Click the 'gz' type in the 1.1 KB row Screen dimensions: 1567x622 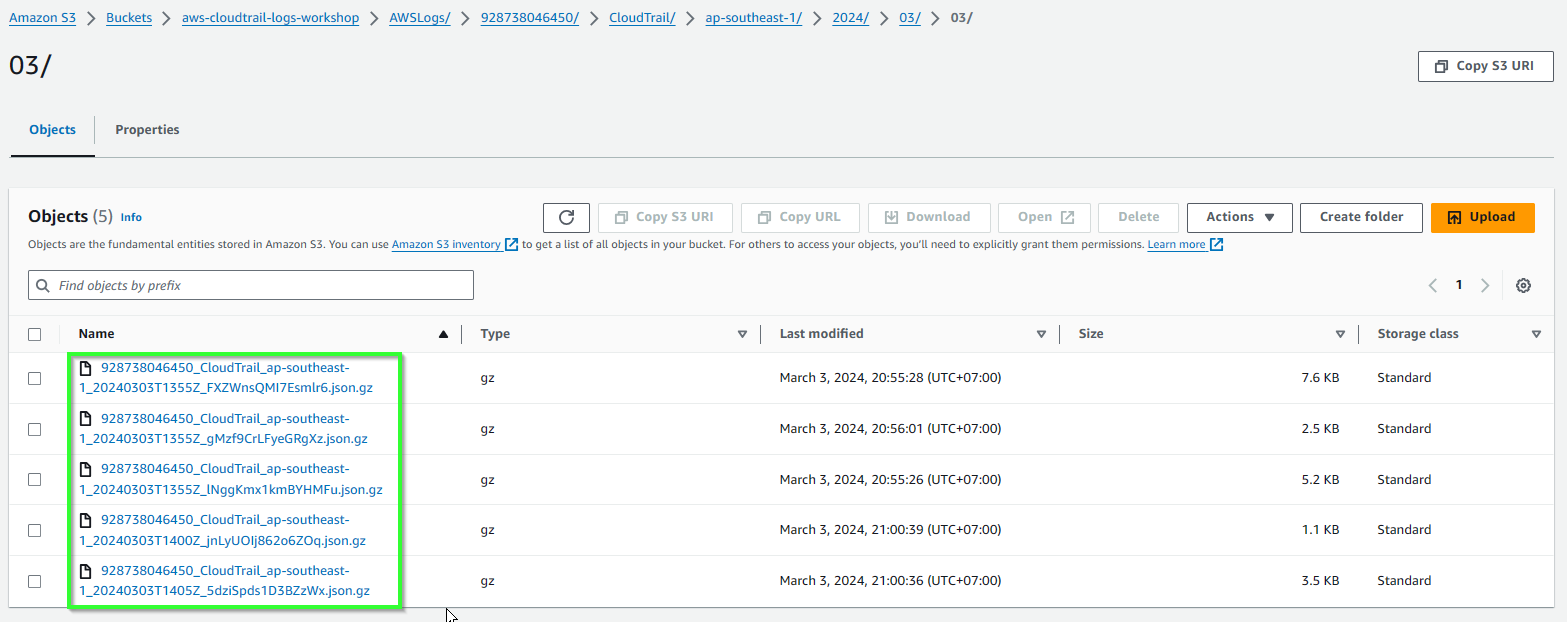click(x=488, y=530)
